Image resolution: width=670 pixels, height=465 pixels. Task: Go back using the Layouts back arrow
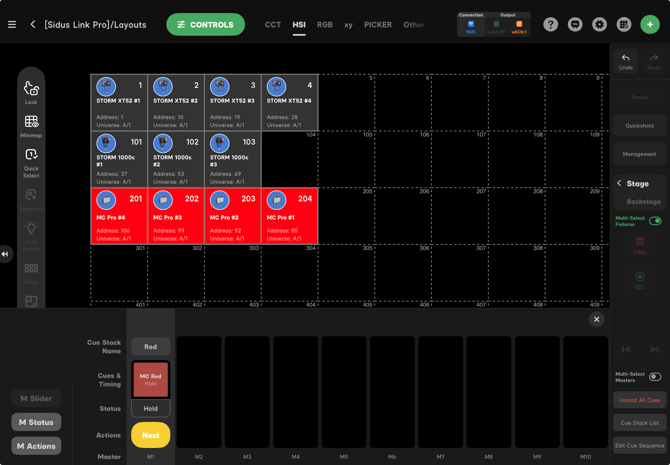(x=33, y=24)
